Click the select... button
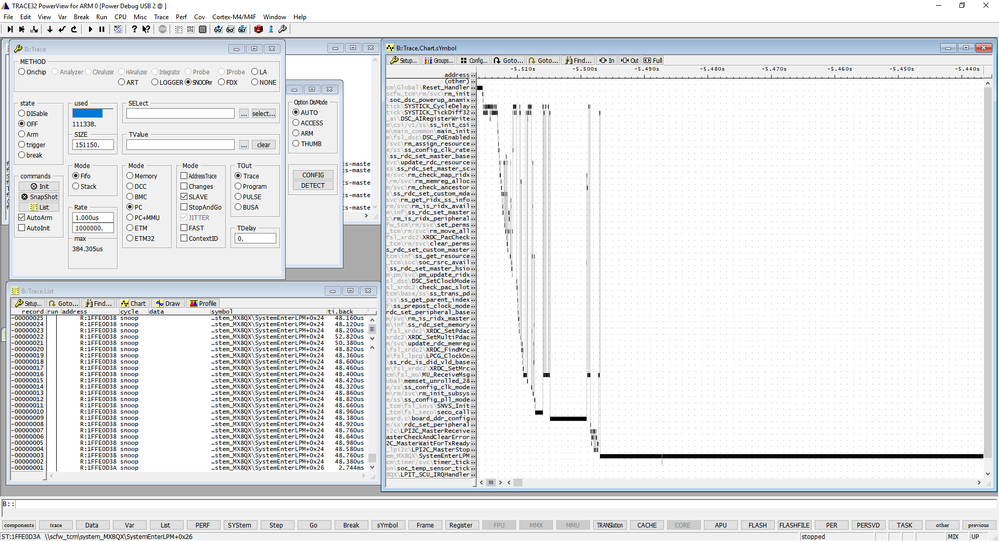This screenshot has height=541, width=999. [x=263, y=113]
